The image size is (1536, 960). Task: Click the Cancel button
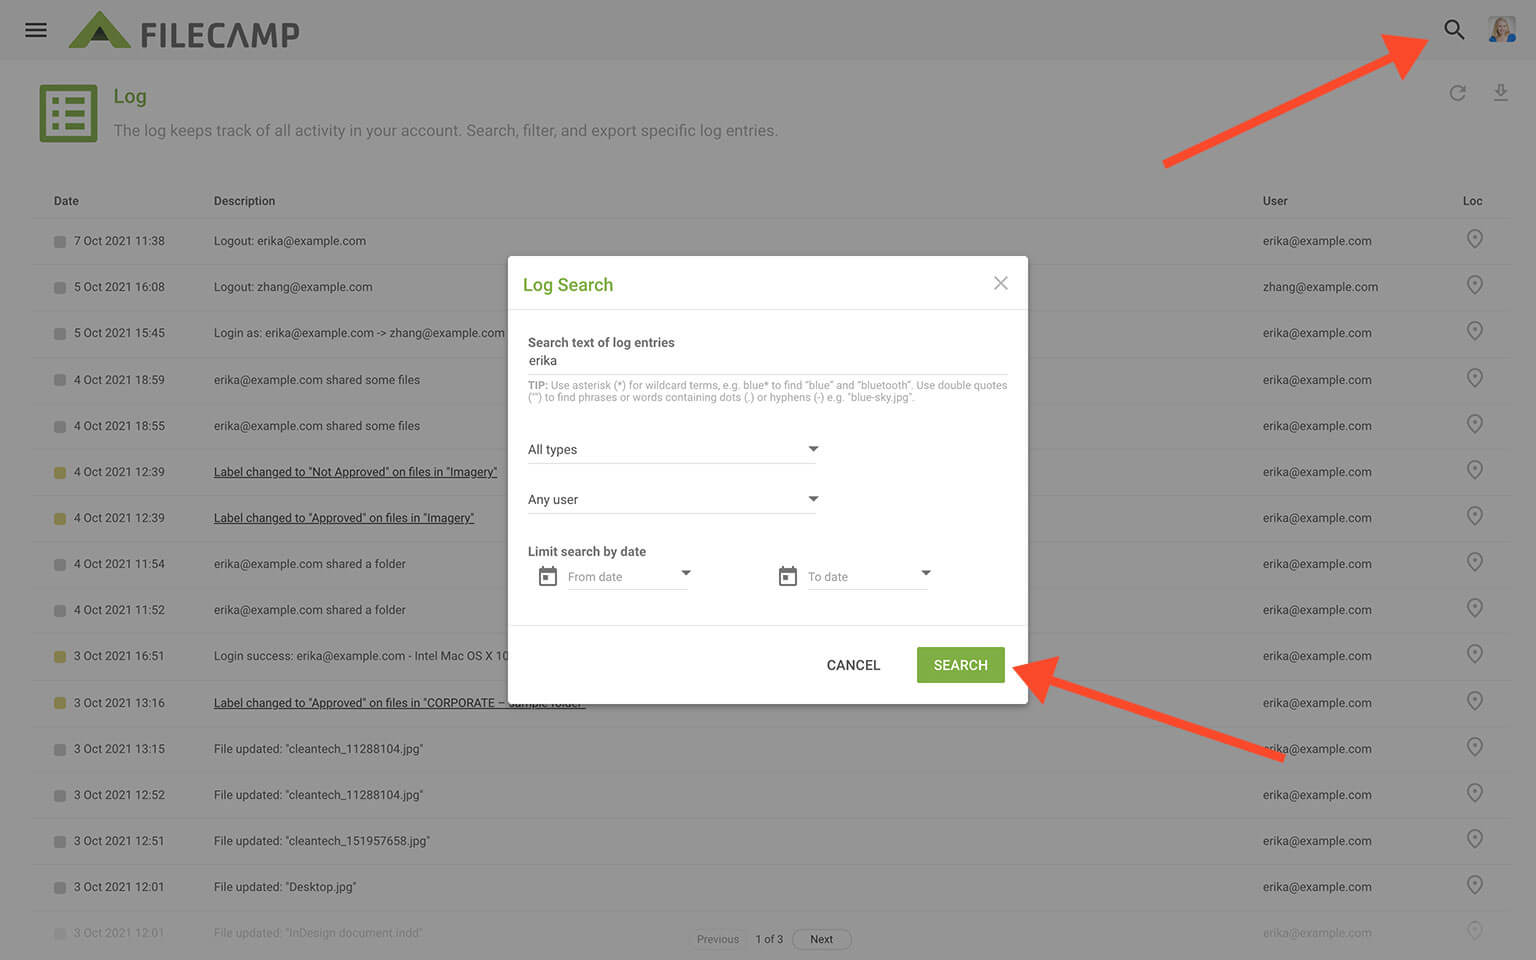click(853, 665)
